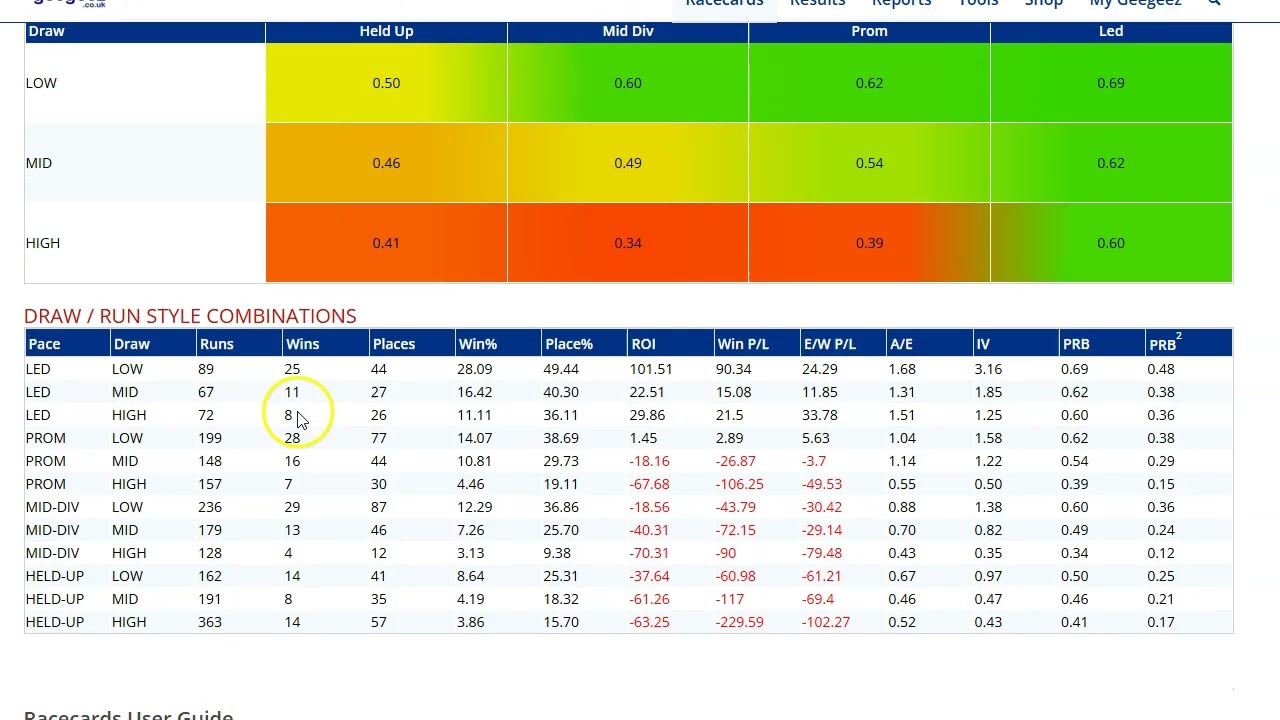Go to the Shop link
The width and height of the screenshot is (1280, 720).
[x=1043, y=3]
